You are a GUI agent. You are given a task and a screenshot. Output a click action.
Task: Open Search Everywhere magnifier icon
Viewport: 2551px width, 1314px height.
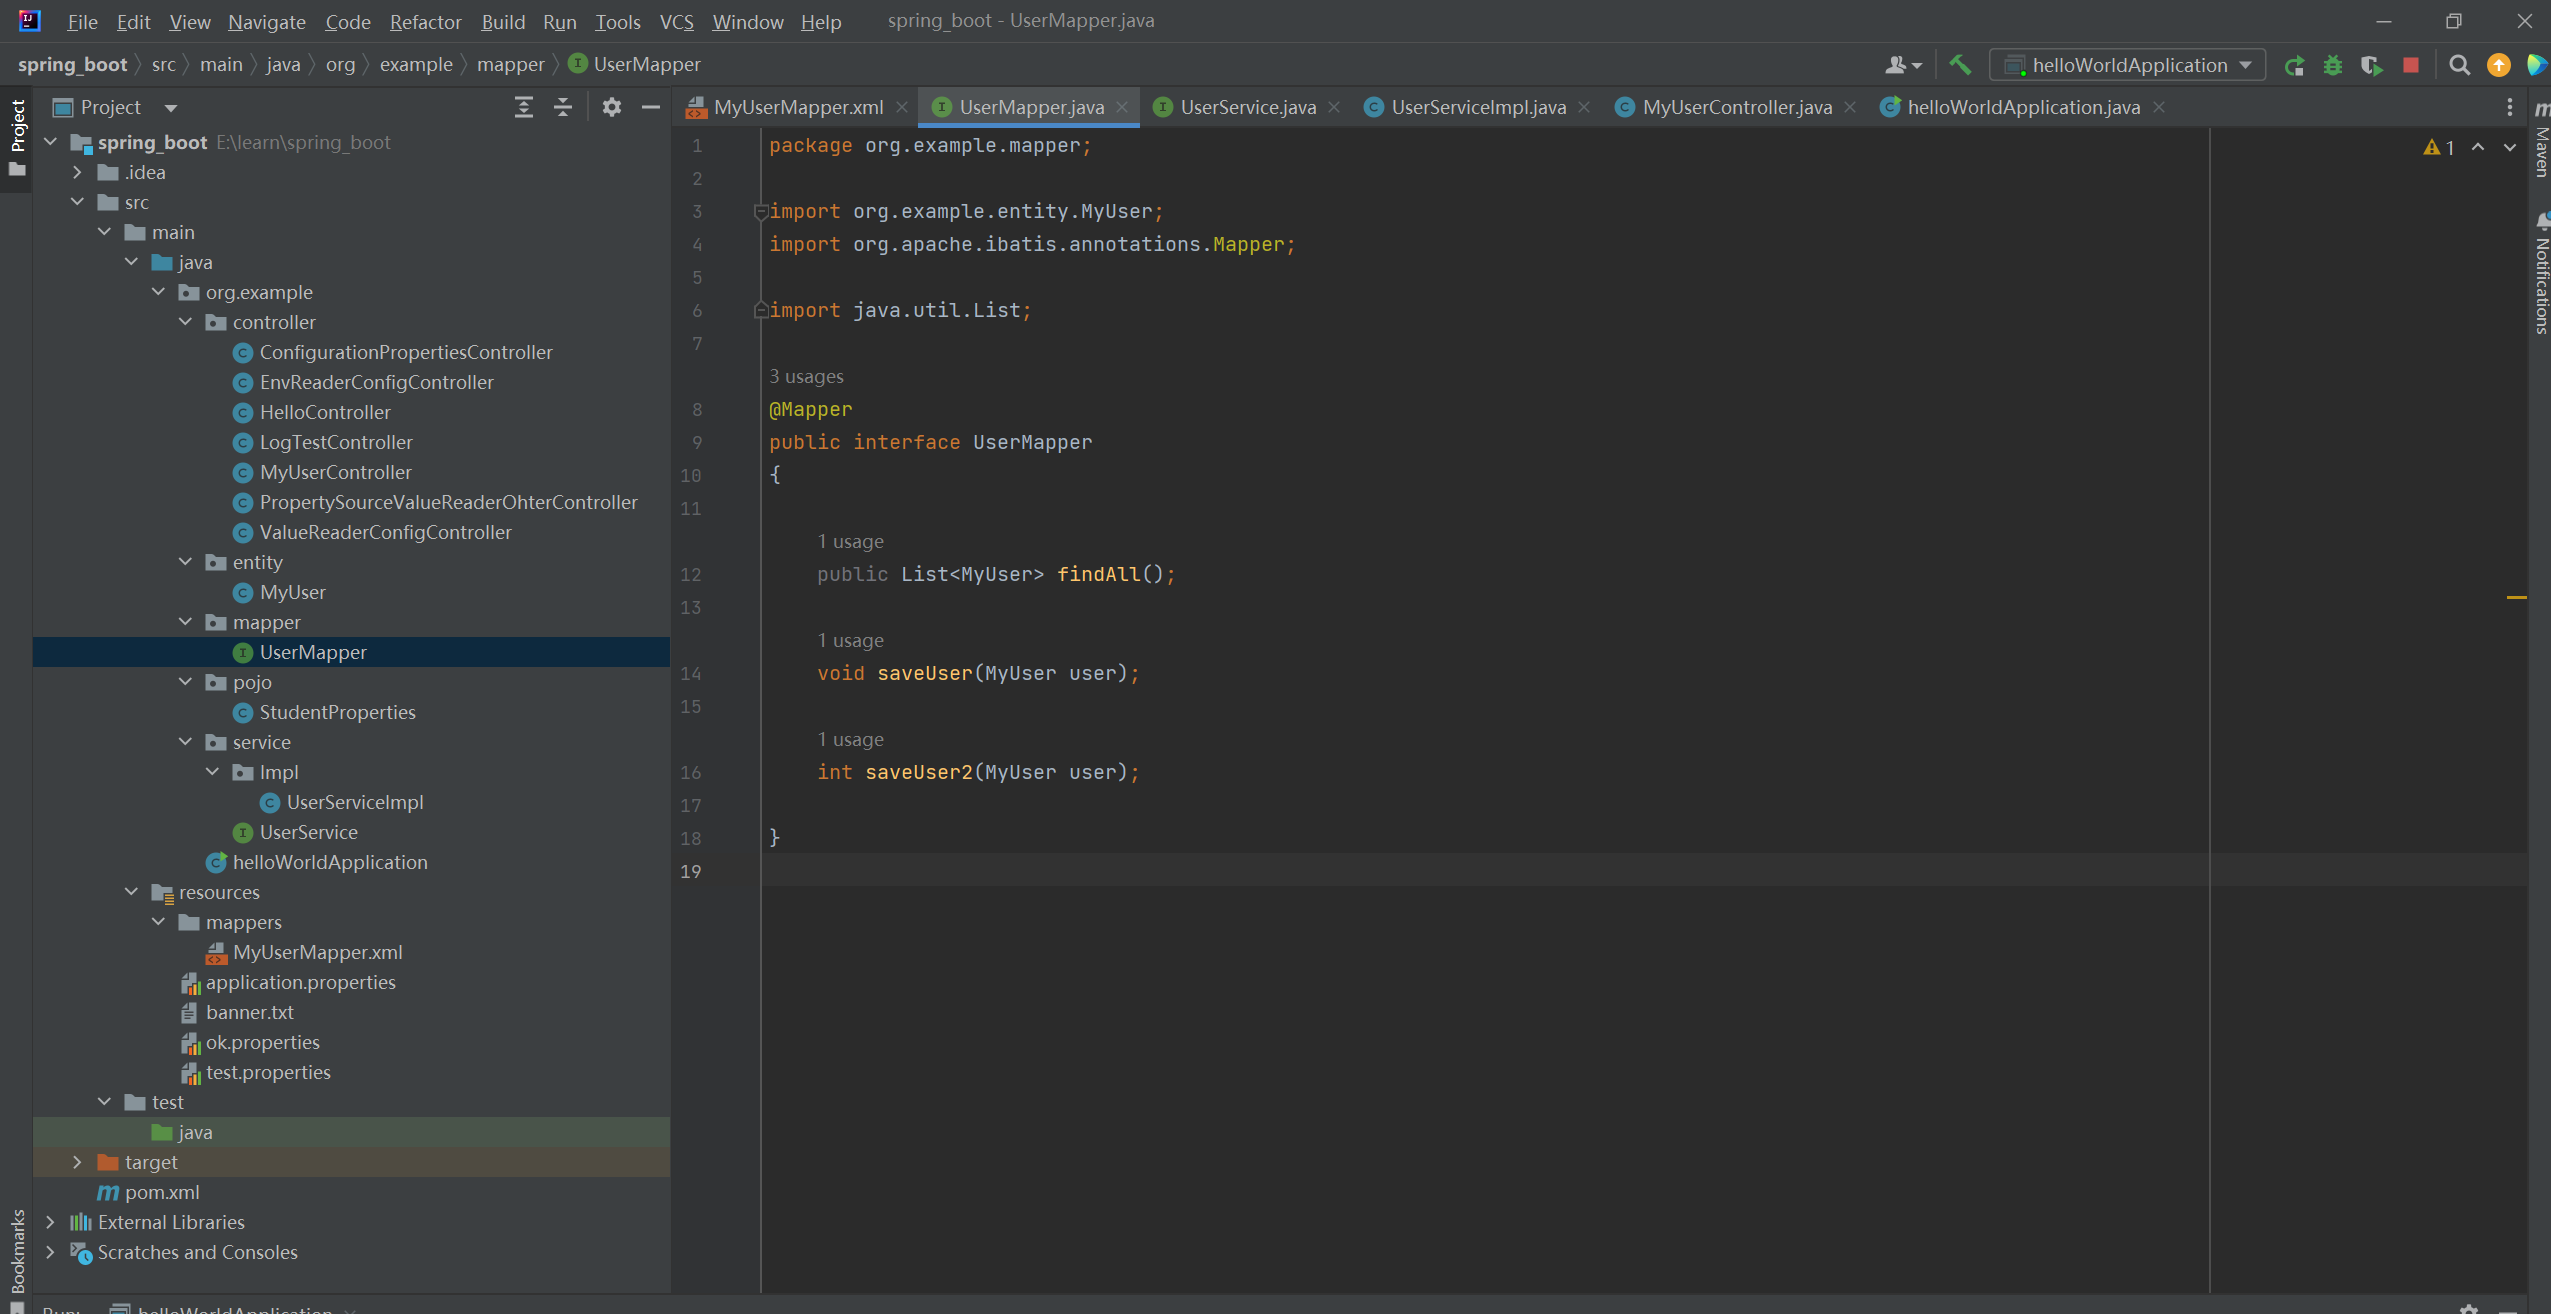click(2459, 66)
